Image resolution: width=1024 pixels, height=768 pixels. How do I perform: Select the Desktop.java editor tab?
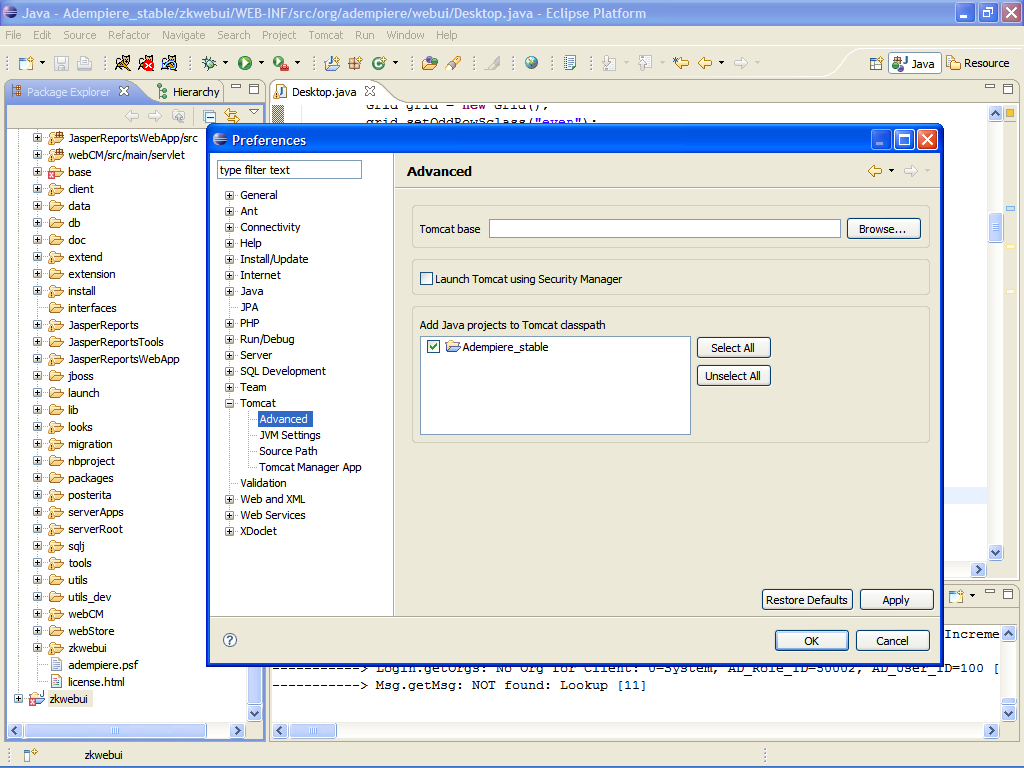[323, 92]
